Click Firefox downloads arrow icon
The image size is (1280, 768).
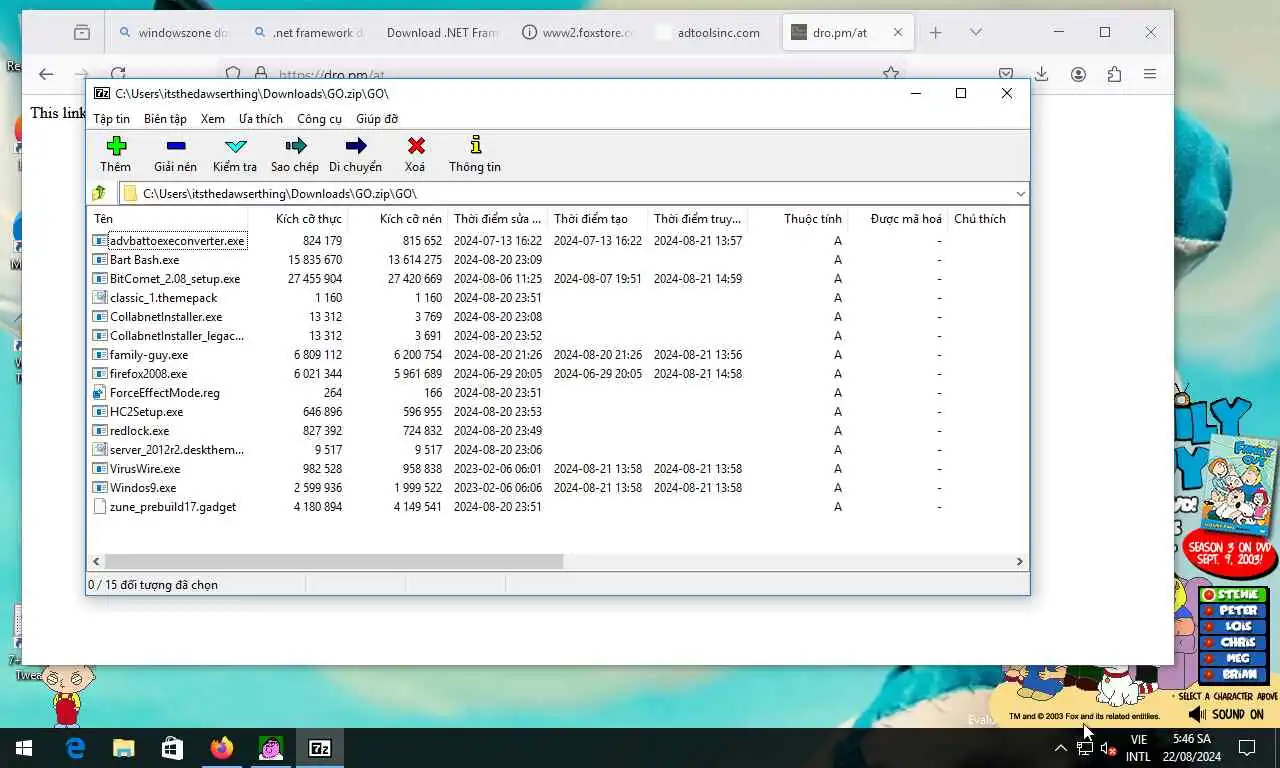(x=1041, y=74)
